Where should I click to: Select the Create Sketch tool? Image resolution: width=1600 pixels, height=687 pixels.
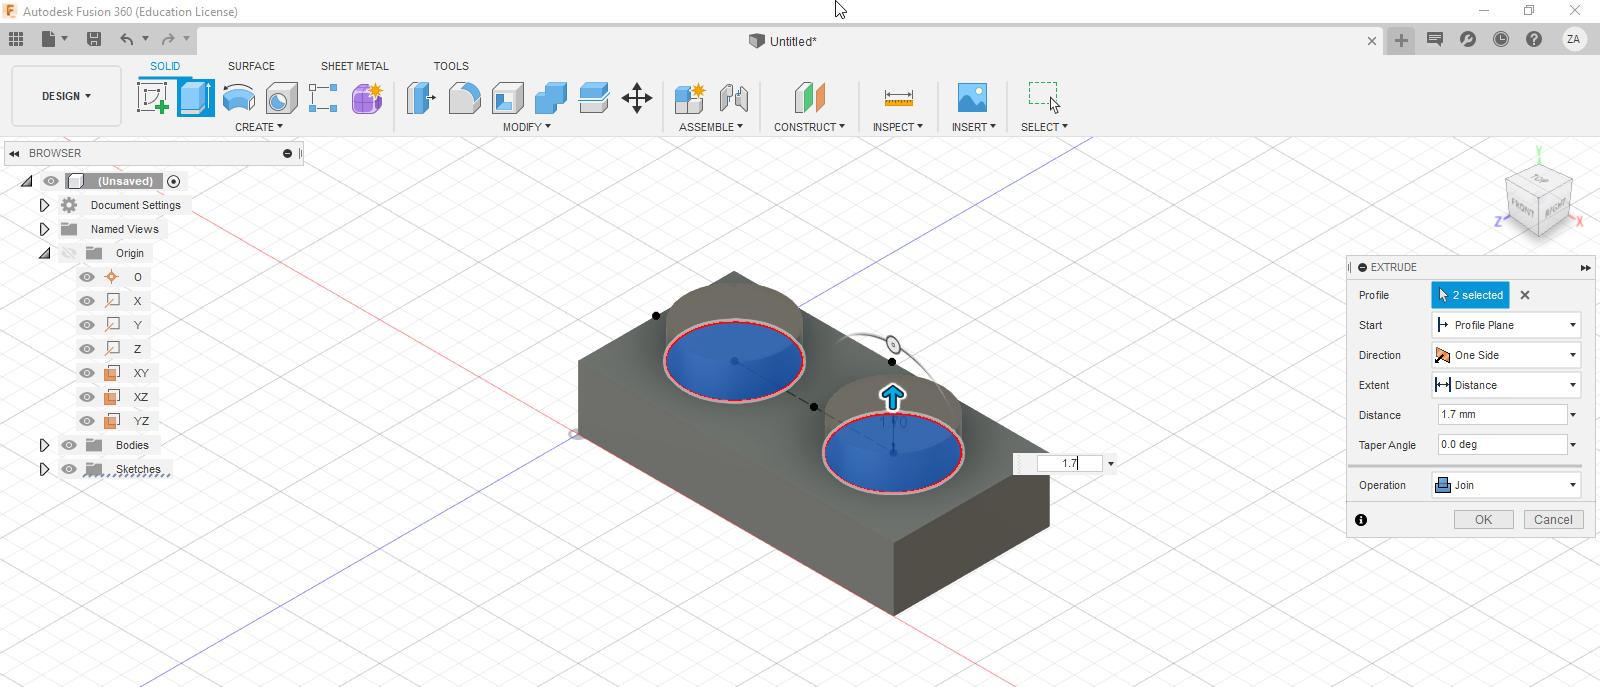[153, 98]
